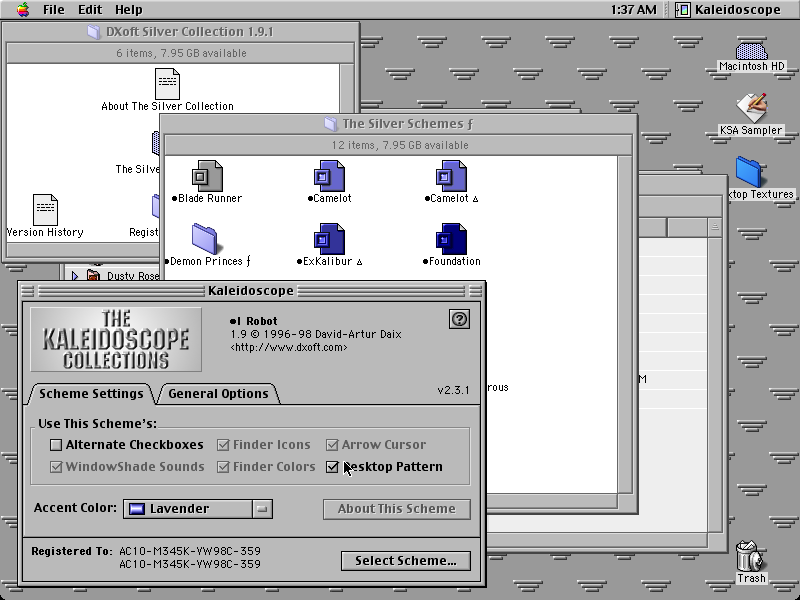The image size is (800, 600).
Task: Click '6 items, 7.95 GB available' status text
Action: pyautogui.click(x=181, y=53)
